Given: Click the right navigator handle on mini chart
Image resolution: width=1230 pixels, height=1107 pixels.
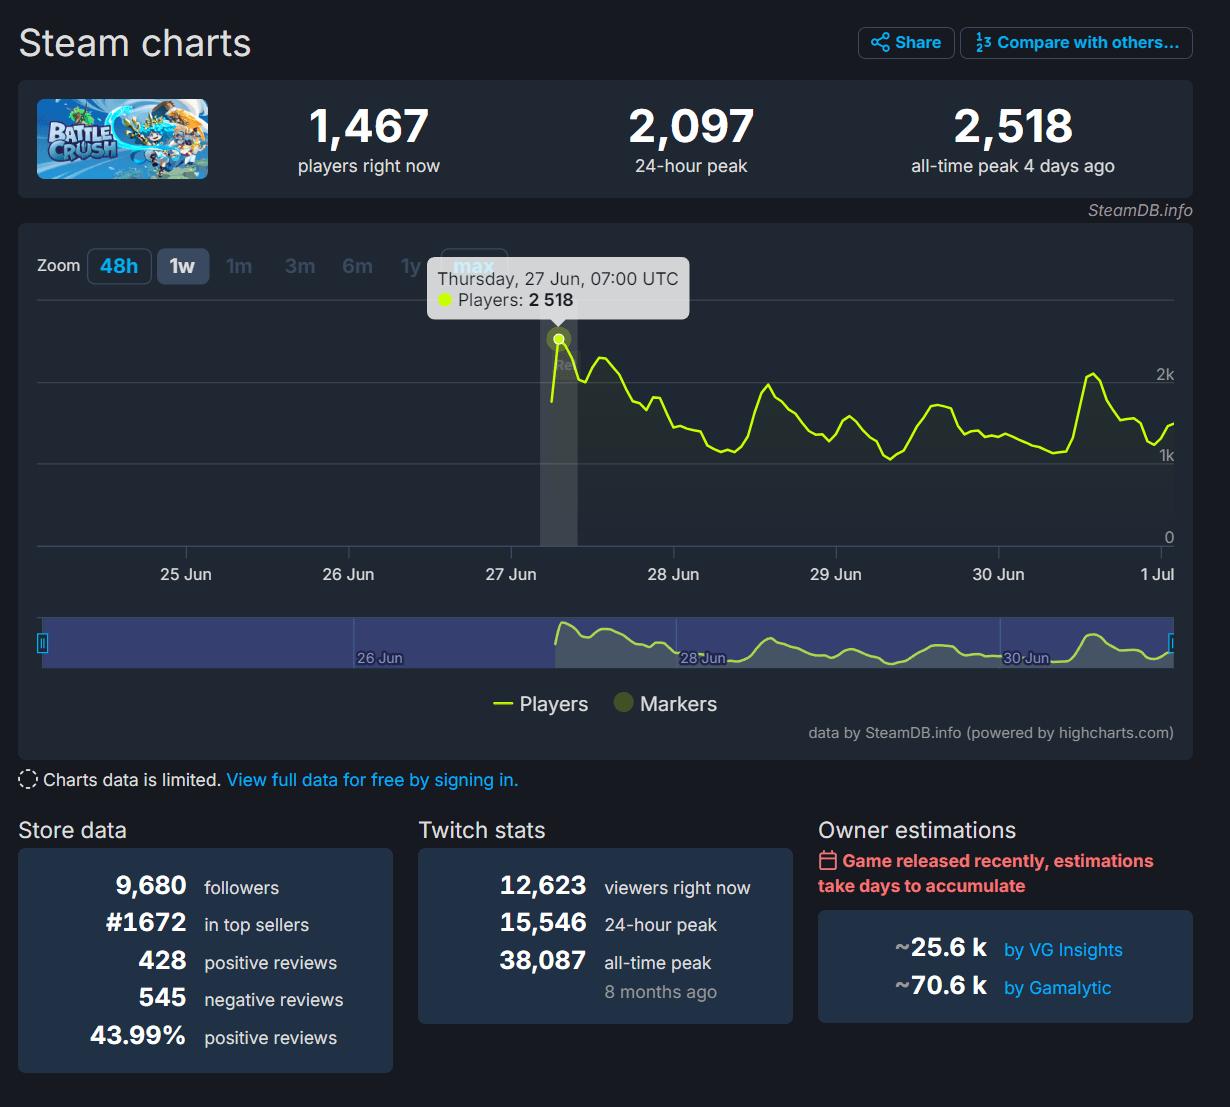Looking at the screenshot, I should point(1172,643).
